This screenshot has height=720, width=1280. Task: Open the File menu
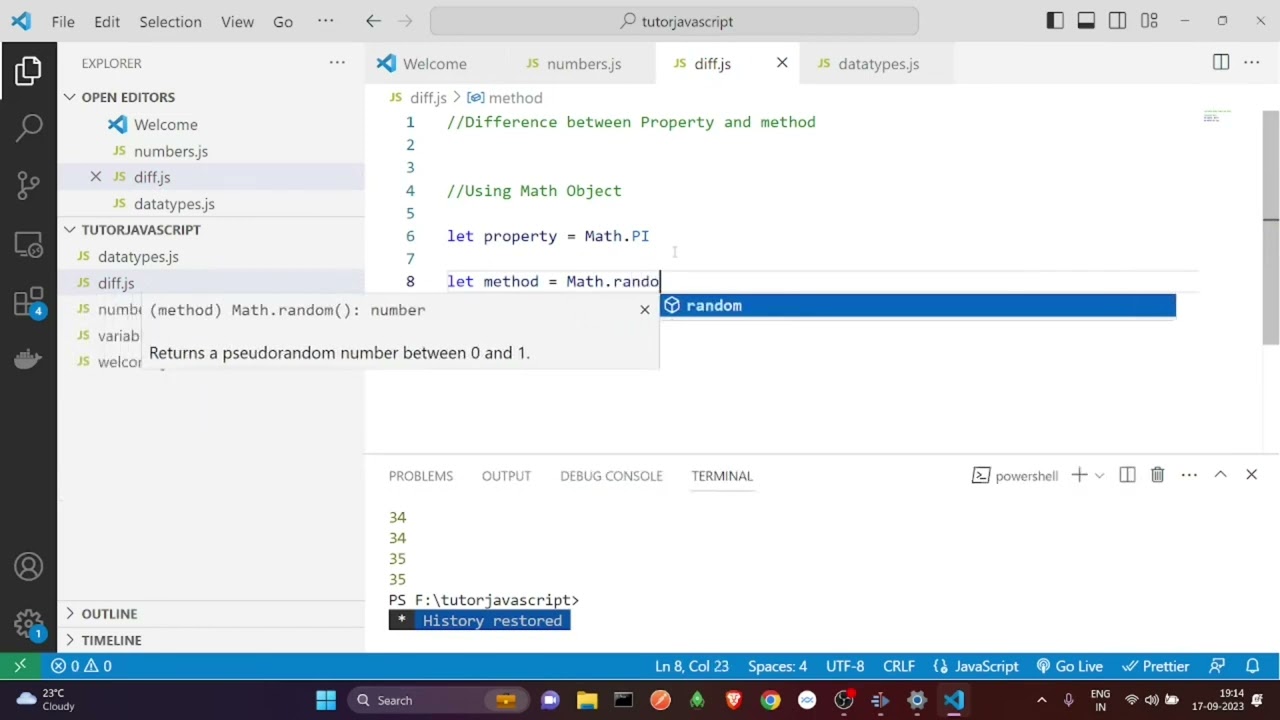(63, 21)
